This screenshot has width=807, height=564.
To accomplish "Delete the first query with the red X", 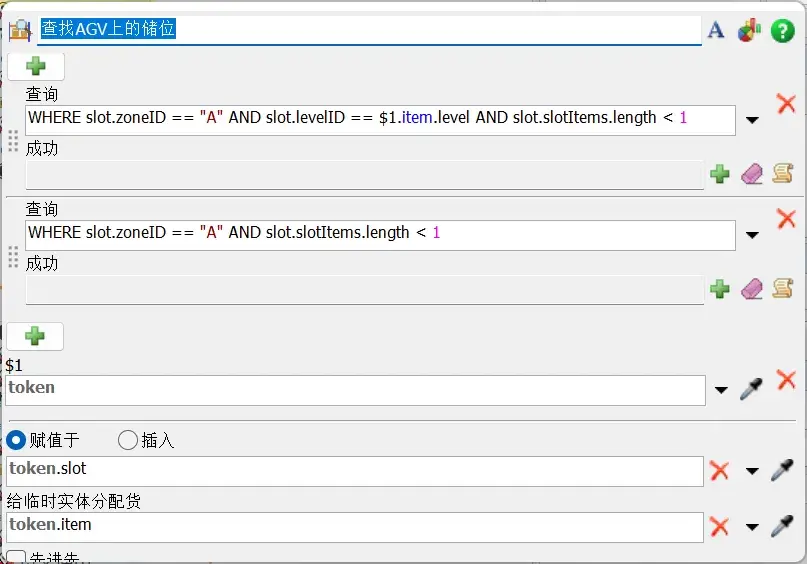I will pyautogui.click(x=786, y=103).
